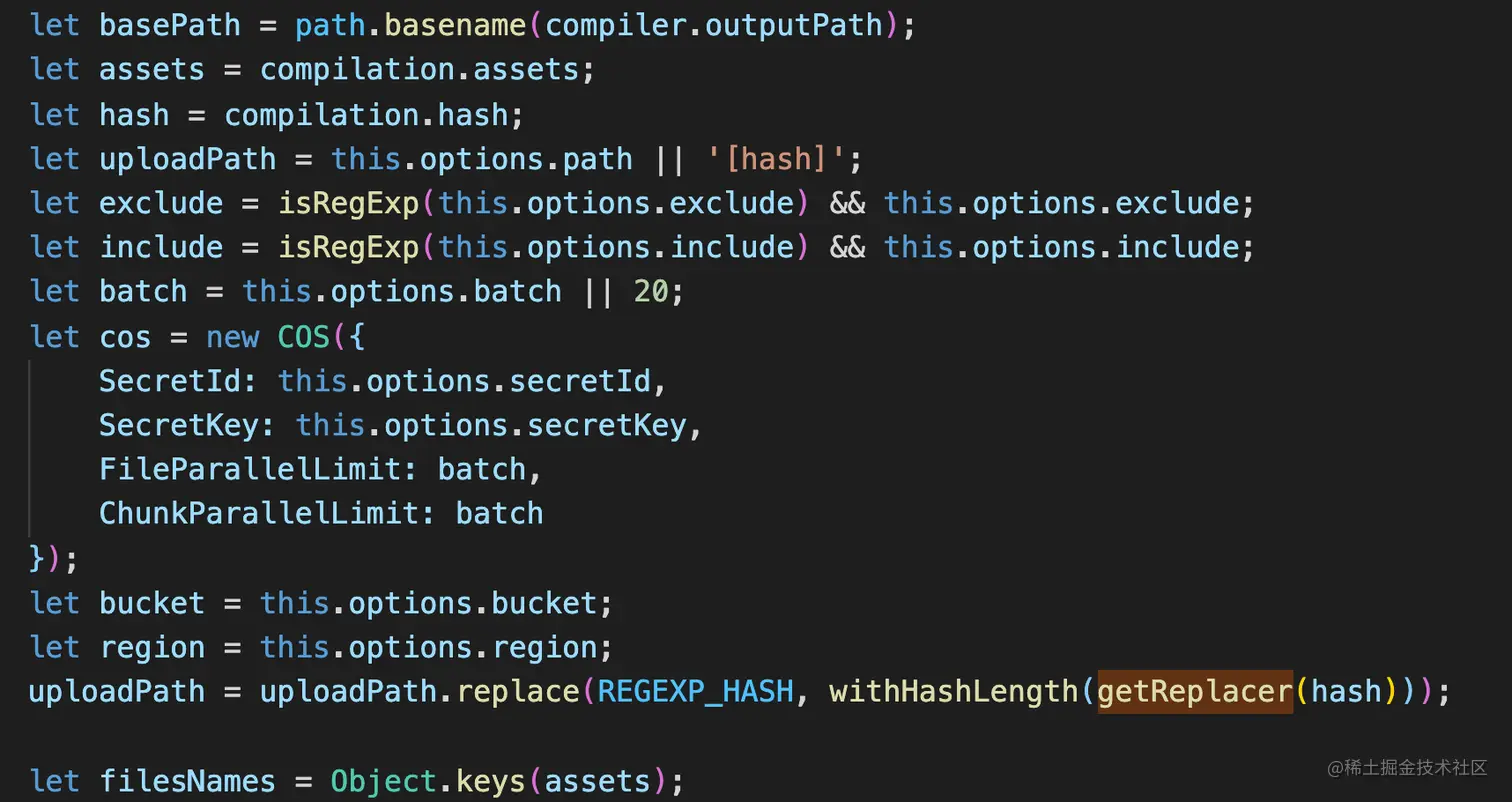Click the replace method on uploadPath
The height and width of the screenshot is (802, 1512).
[x=518, y=691]
